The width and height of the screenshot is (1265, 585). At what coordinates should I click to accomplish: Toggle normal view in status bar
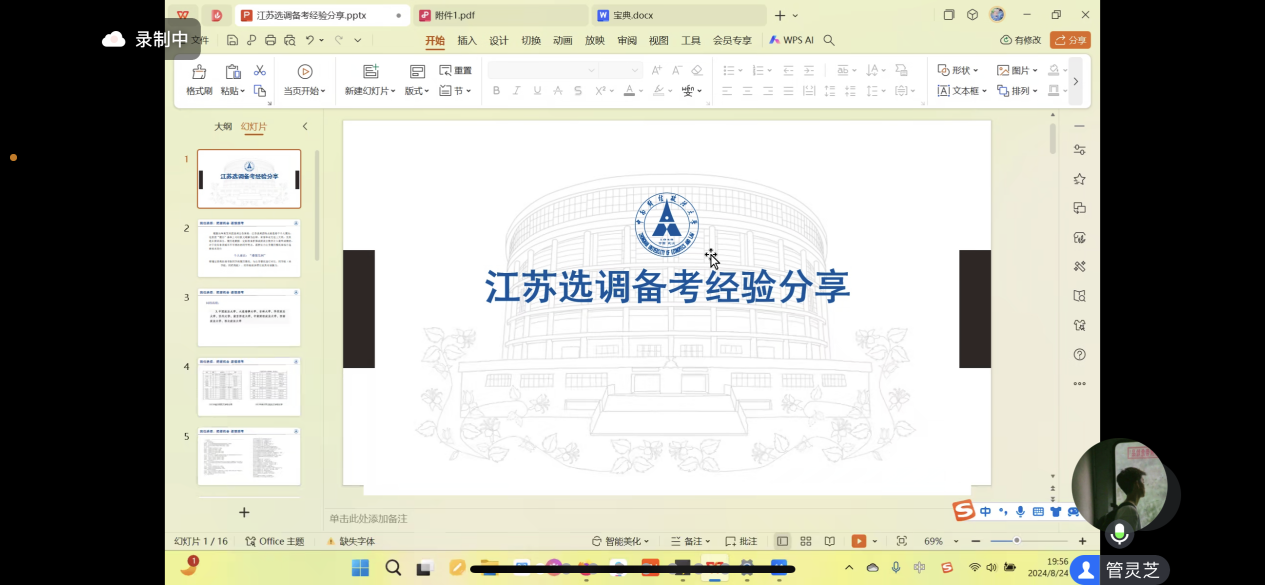(783, 541)
